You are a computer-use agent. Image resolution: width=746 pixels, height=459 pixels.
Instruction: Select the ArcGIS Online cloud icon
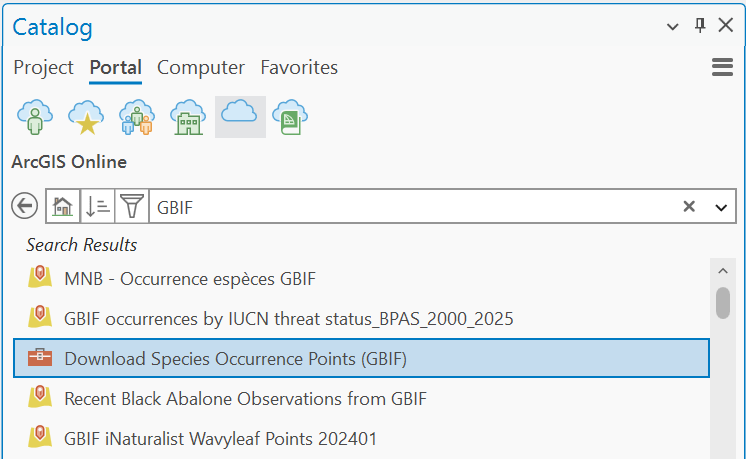pyautogui.click(x=239, y=117)
